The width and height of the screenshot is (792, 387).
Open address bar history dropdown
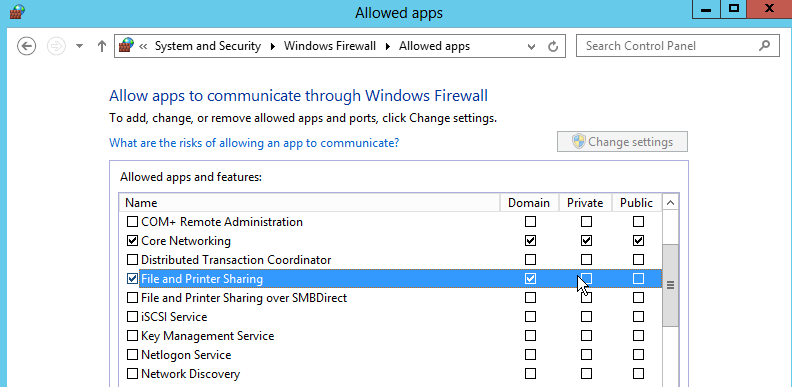(531, 46)
